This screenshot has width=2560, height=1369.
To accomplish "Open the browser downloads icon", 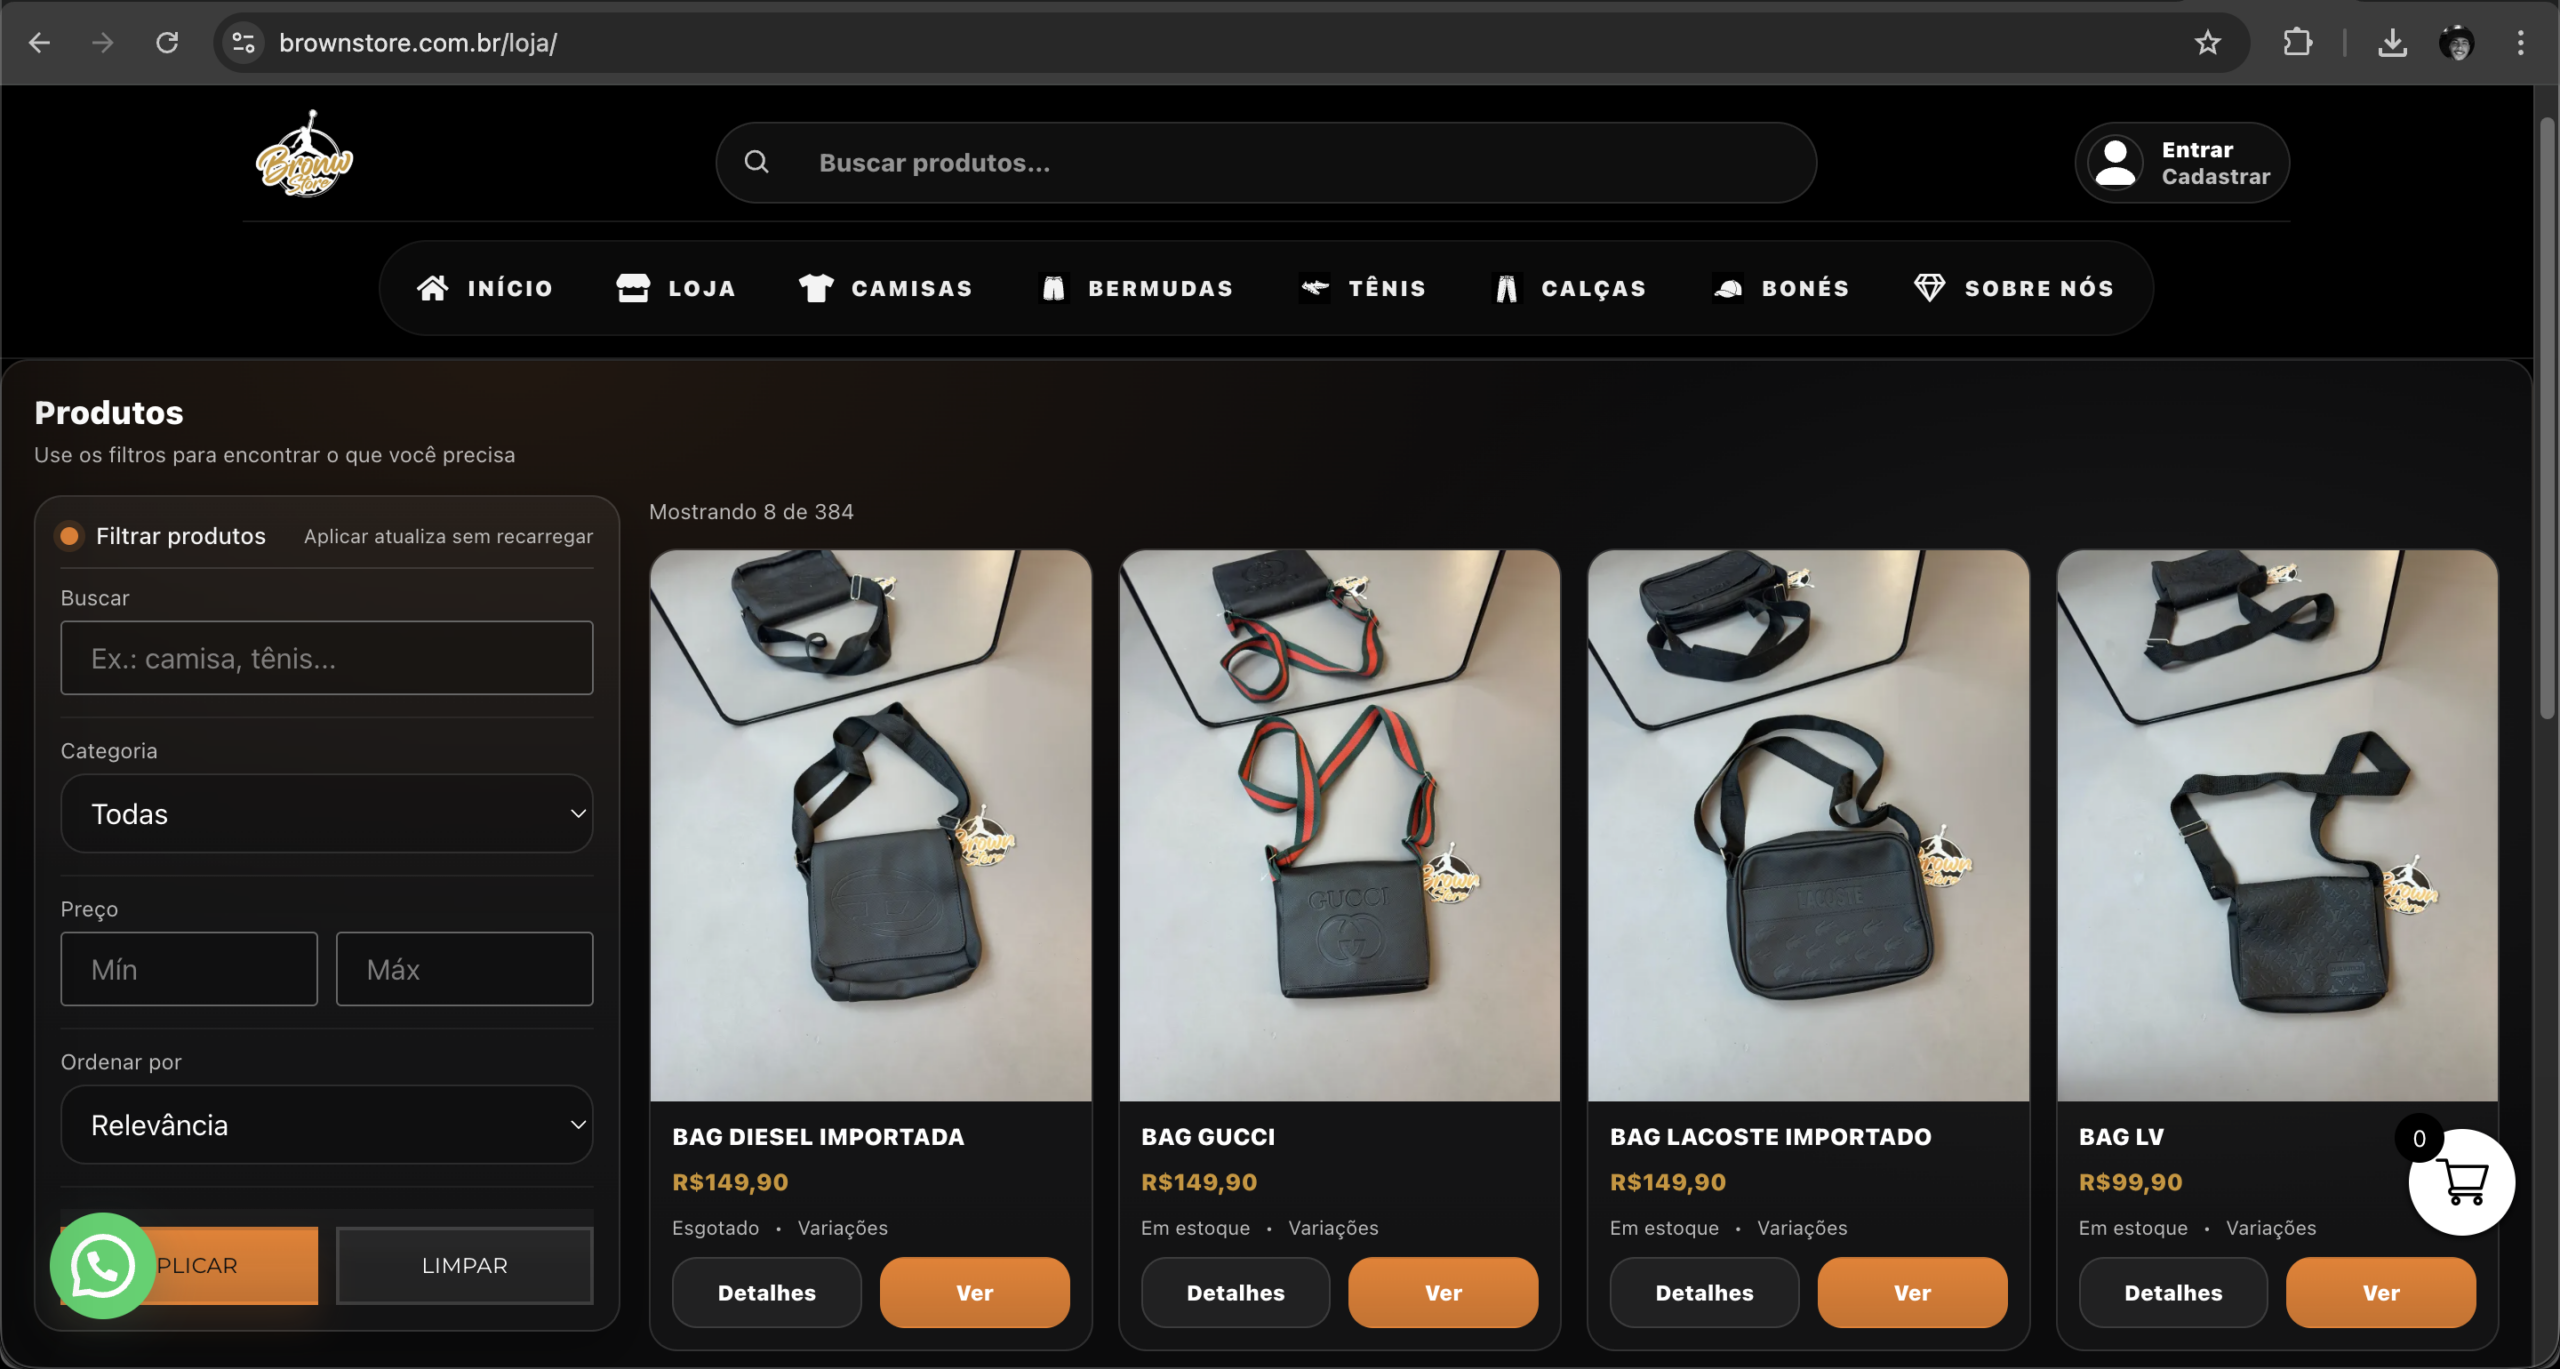I will (x=2392, y=43).
